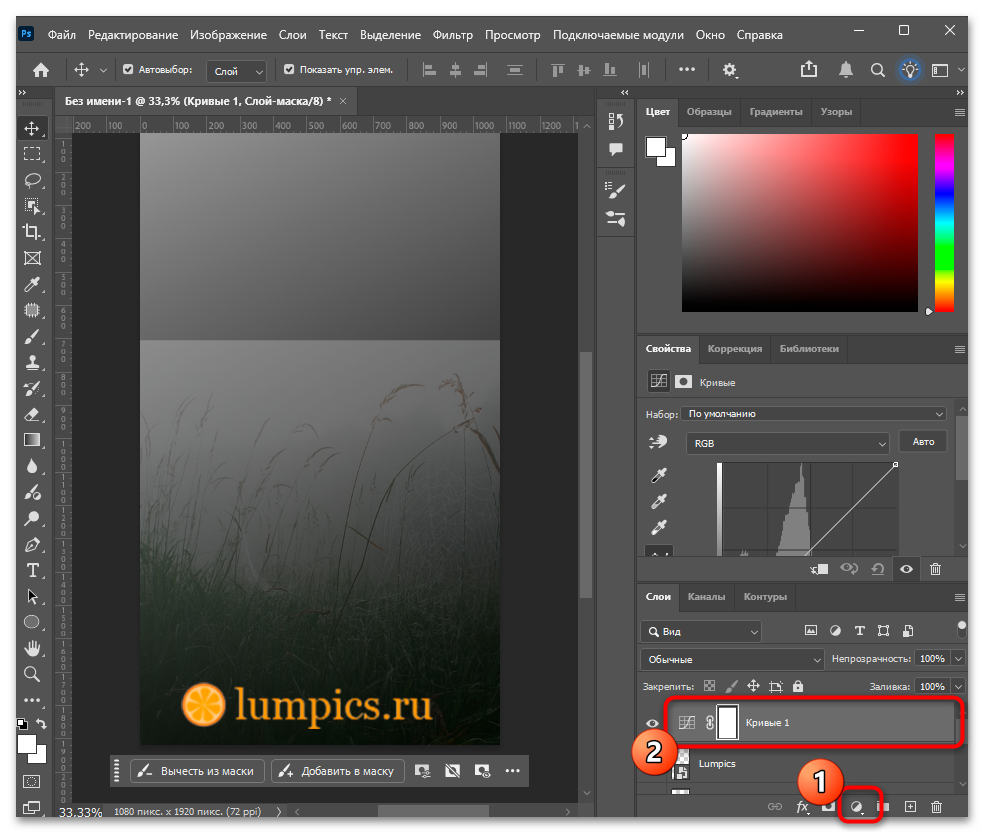Open the Вид layer filter type dropdown

tap(701, 631)
